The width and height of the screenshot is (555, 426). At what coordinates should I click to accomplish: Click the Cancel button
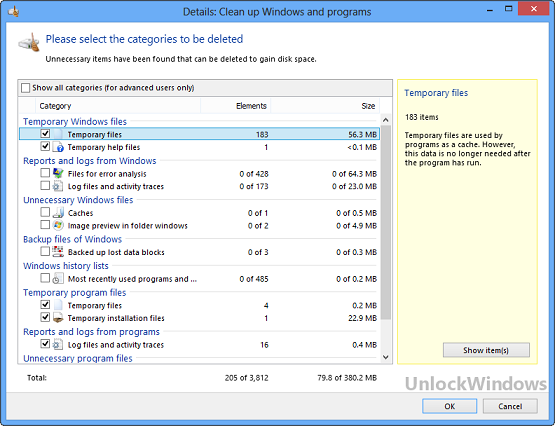(x=510, y=406)
